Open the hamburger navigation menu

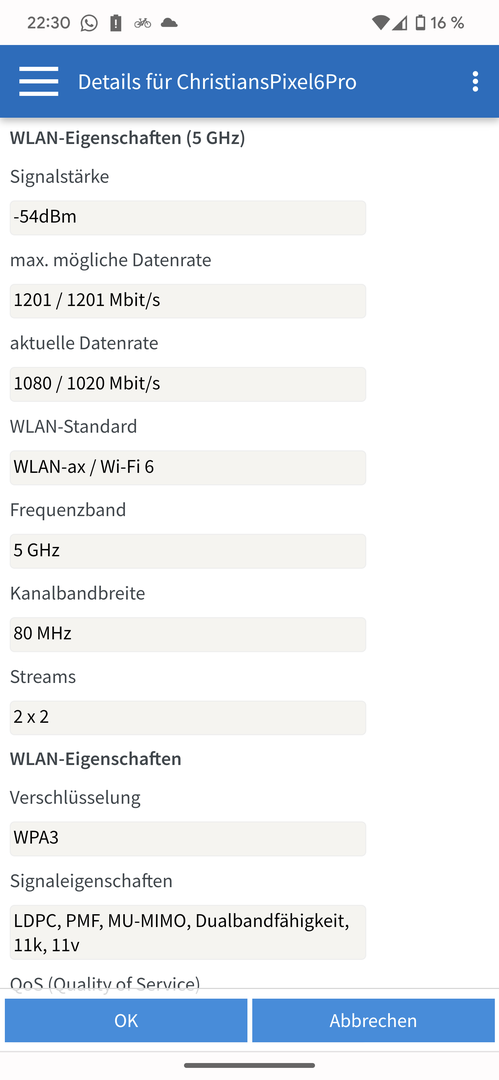point(39,81)
